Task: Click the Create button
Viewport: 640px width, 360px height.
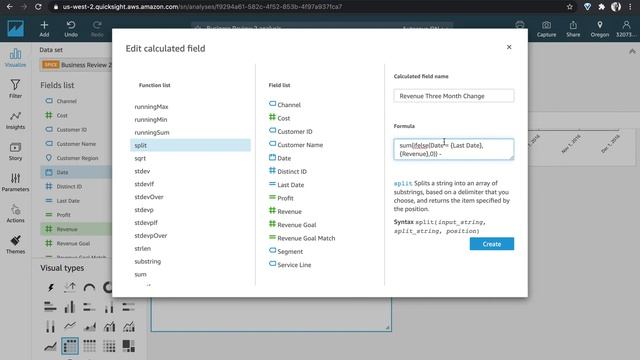Action: [x=492, y=244]
